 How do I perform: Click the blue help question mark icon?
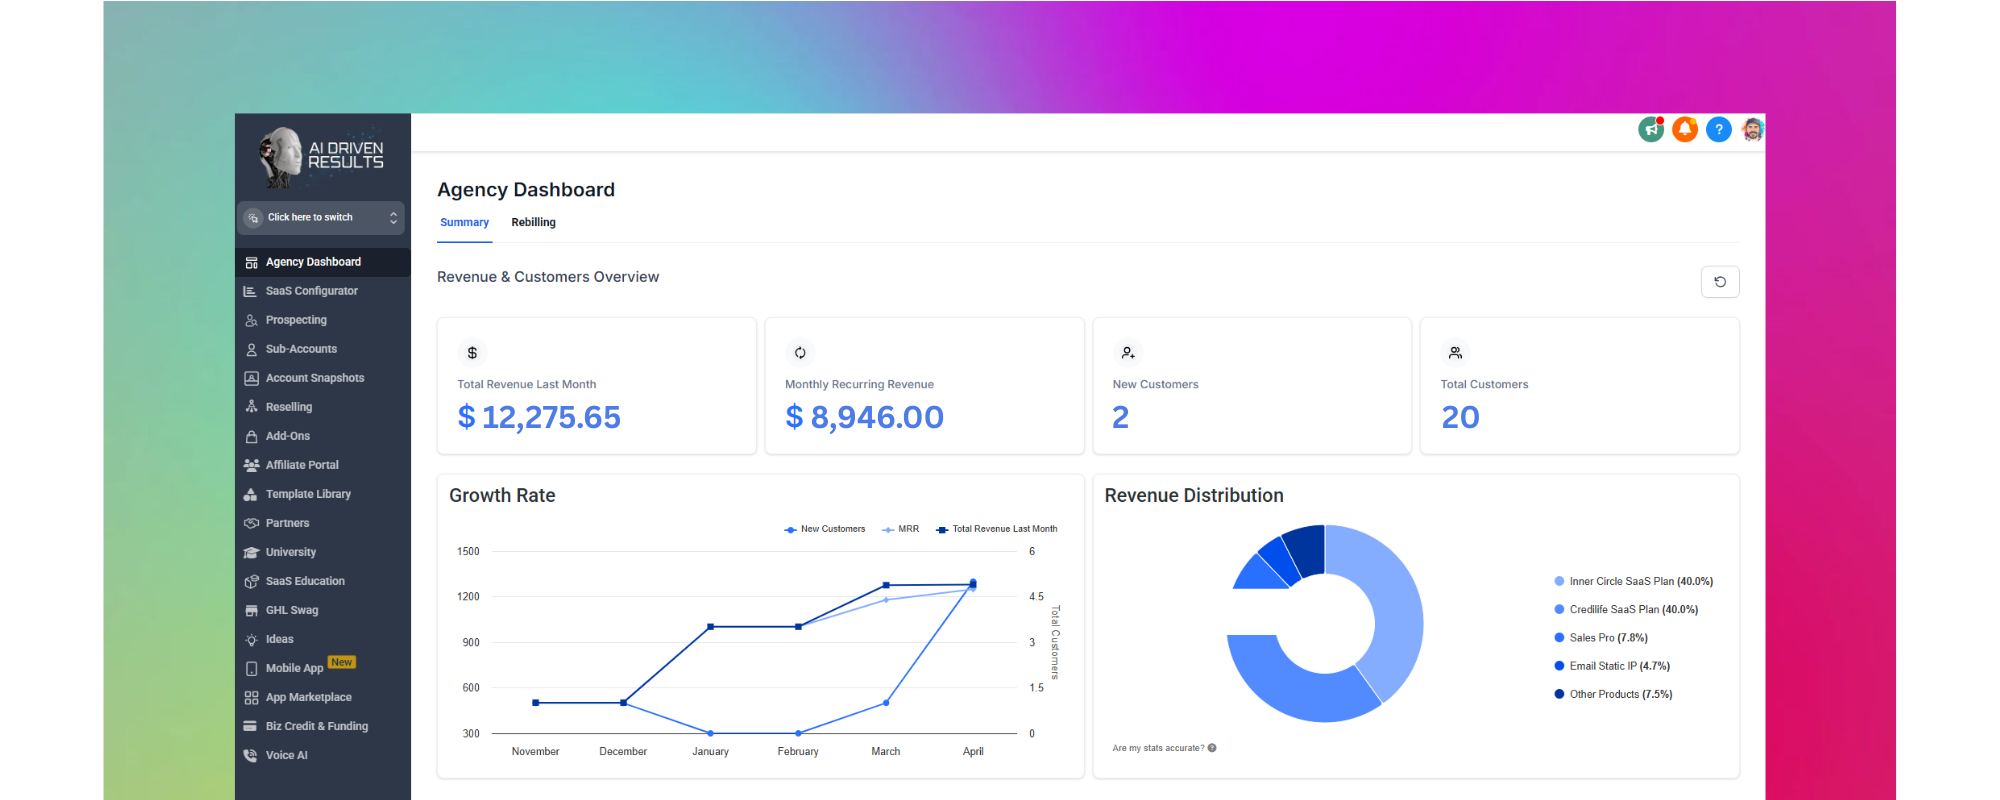tap(1719, 129)
